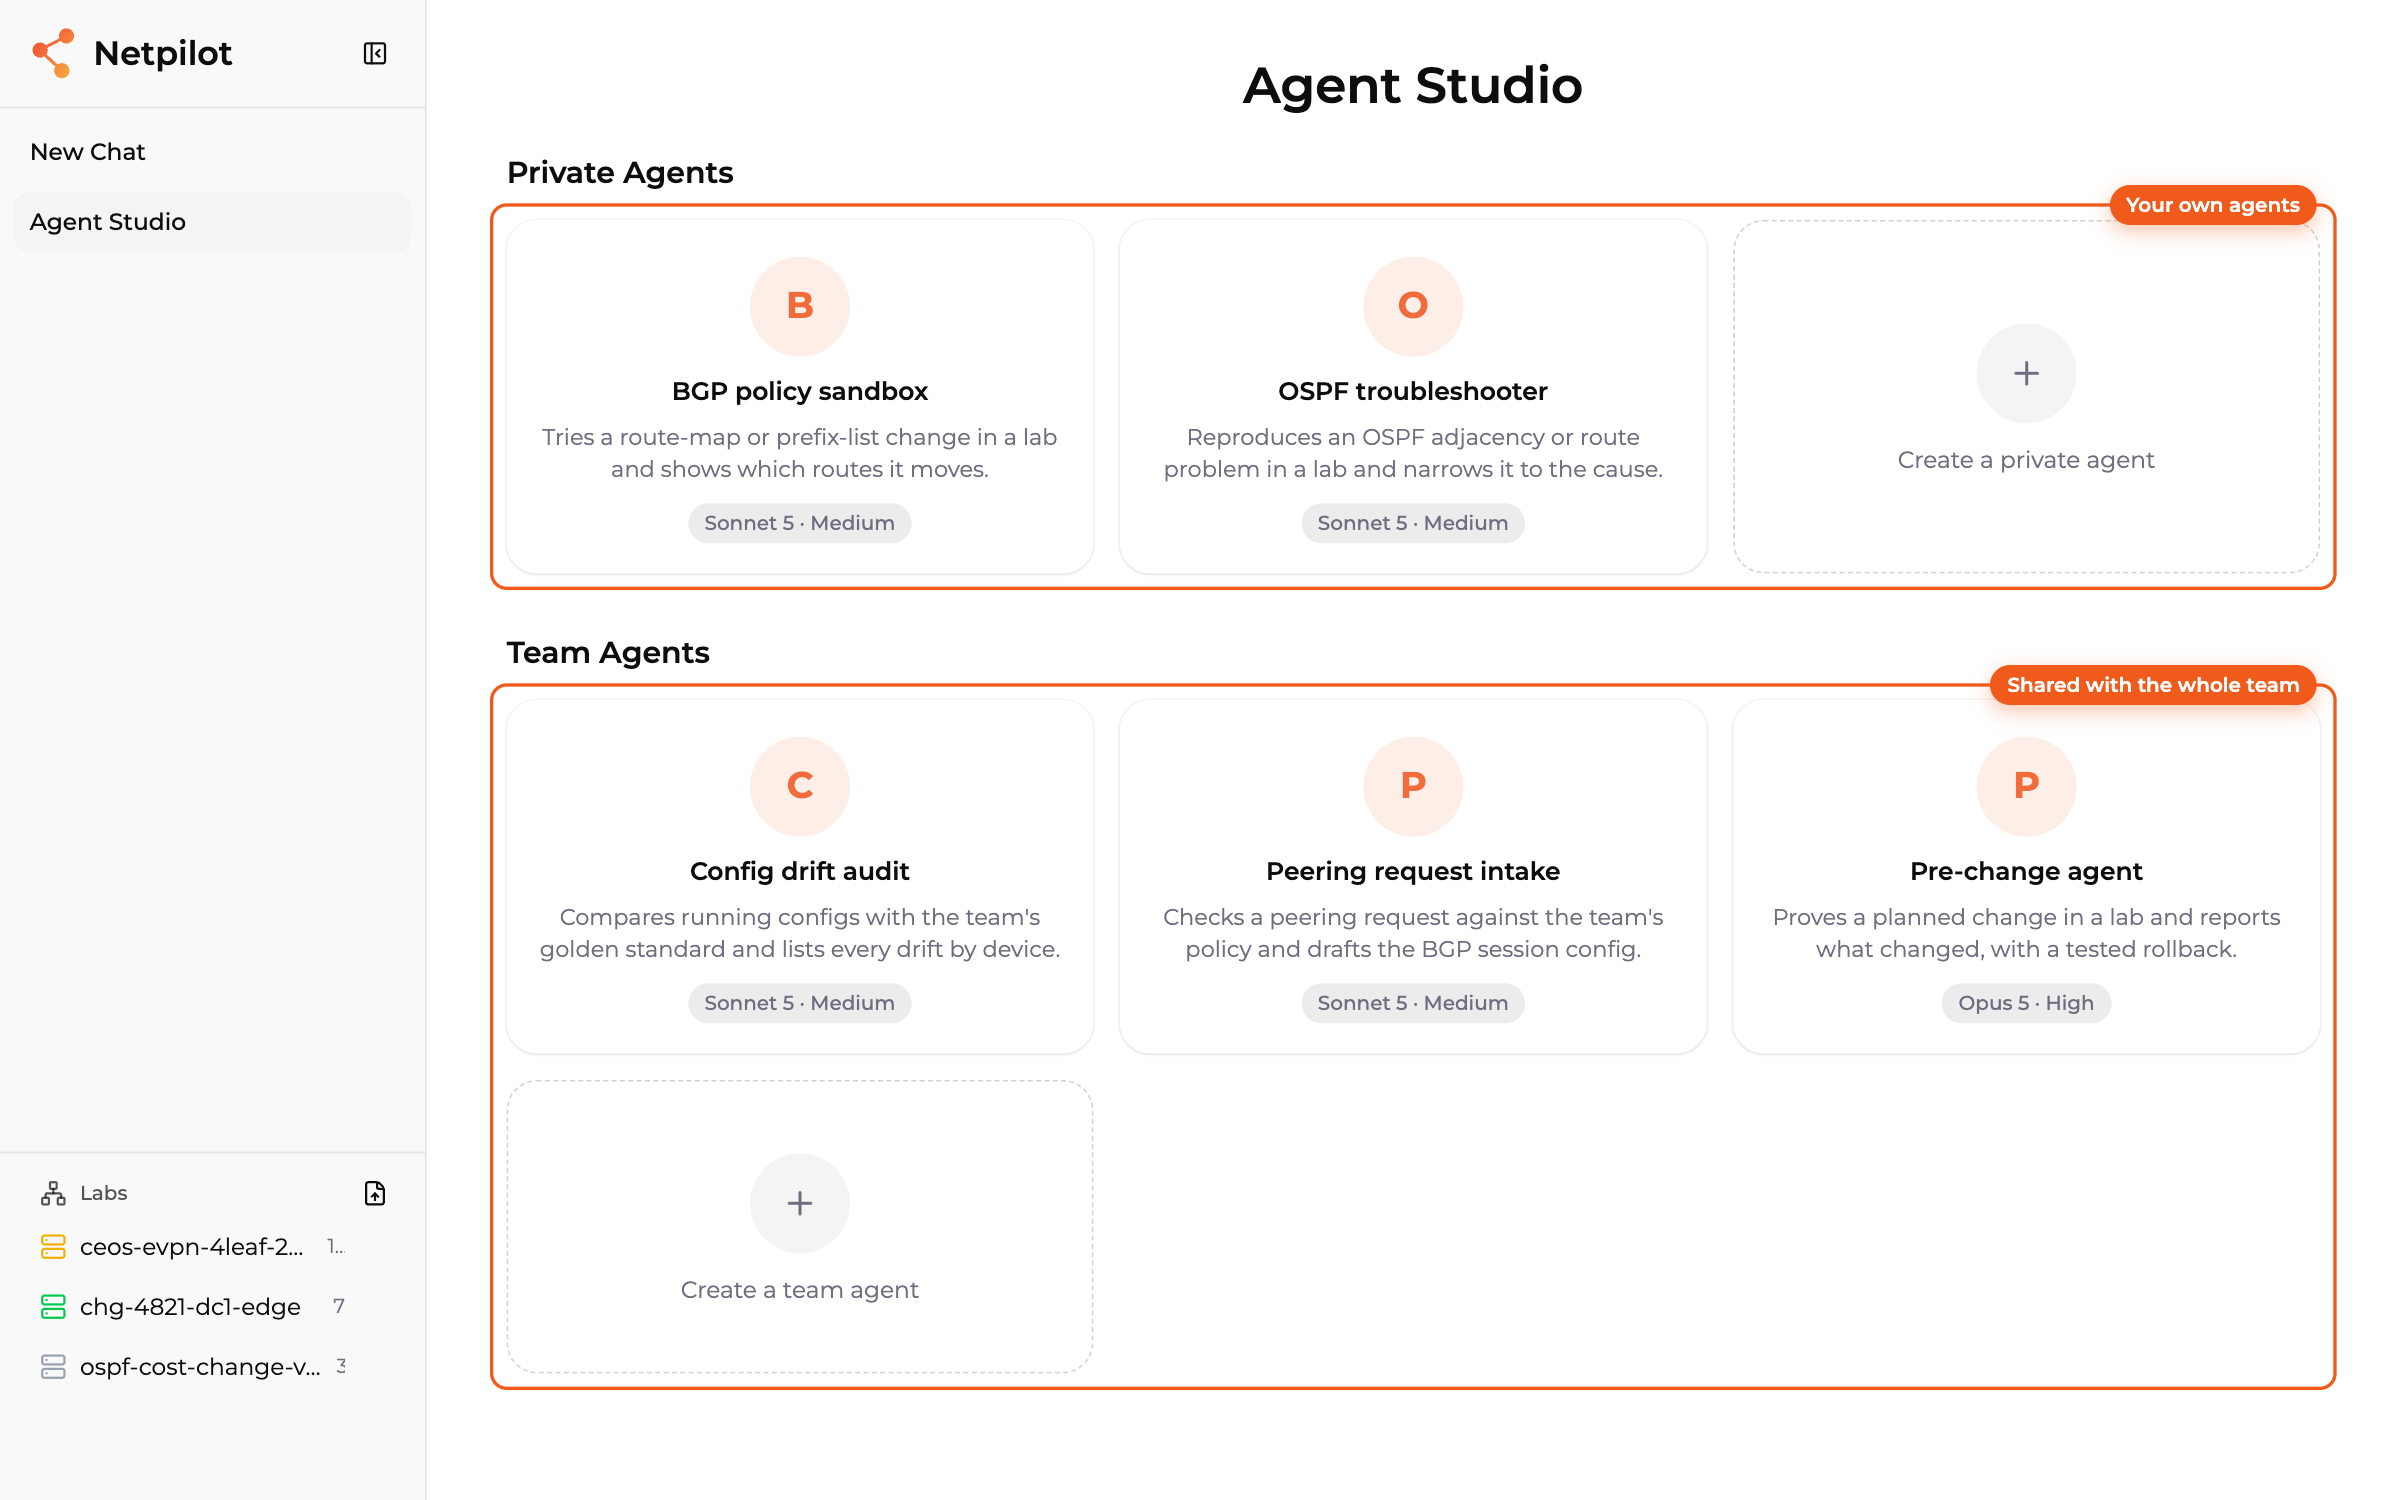Screen dimensions: 2400x1500
Task: Click the C avatar of Config drift audit
Action: click(800, 786)
